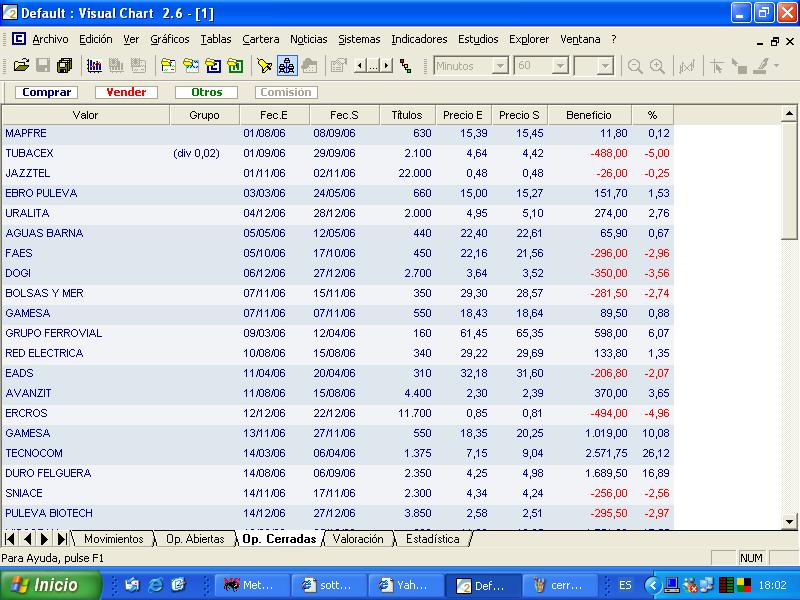Restore the inner document window
The width and height of the screenshot is (800, 600).
[775, 41]
